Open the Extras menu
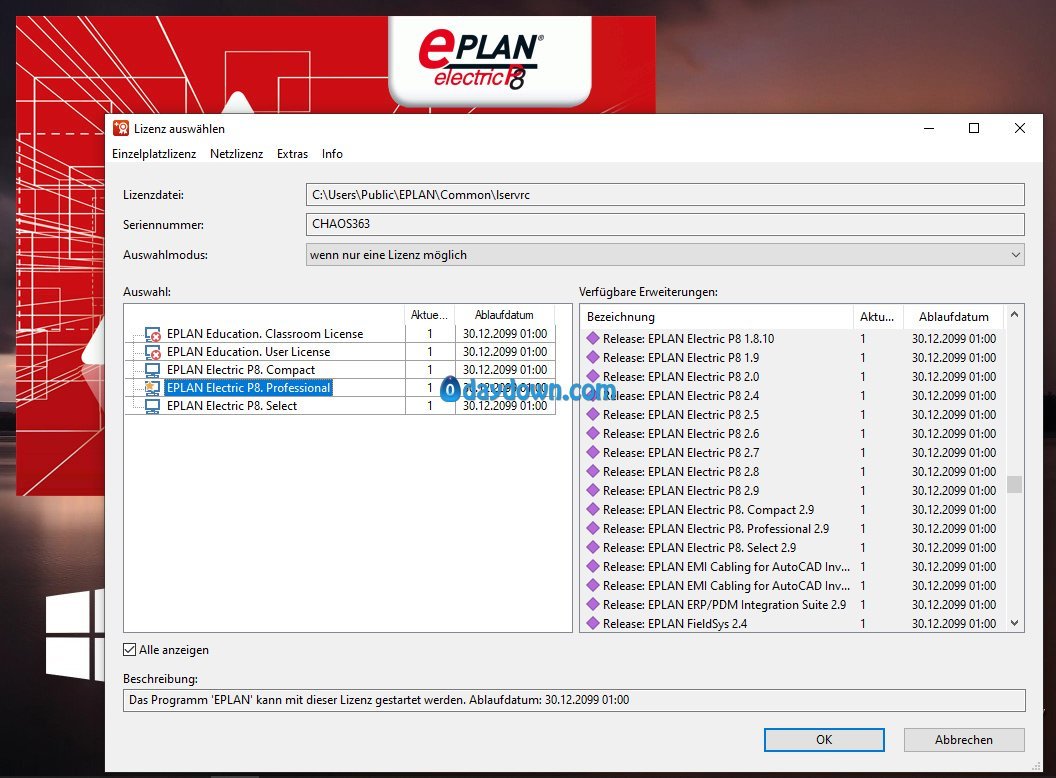This screenshot has width=1056, height=778. tap(292, 154)
